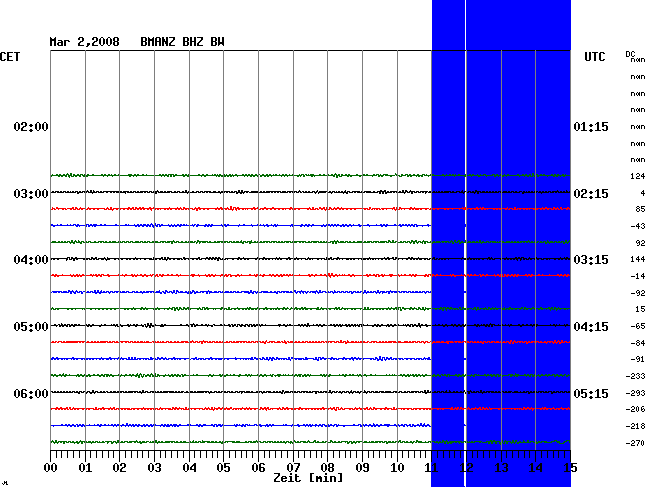Click the black trace at 03:00 CET

(310, 192)
